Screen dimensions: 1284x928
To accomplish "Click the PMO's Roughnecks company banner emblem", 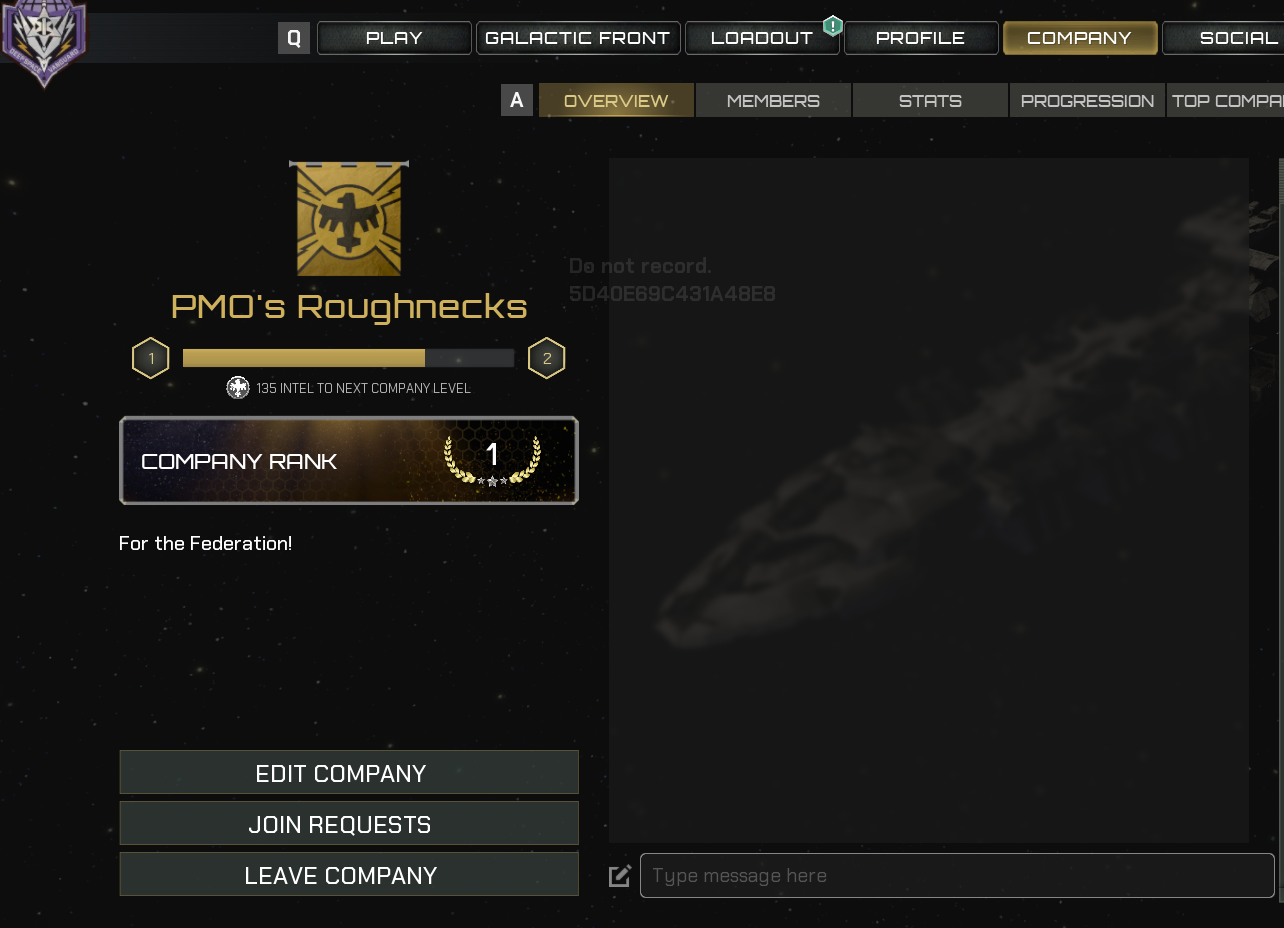I will 349,218.
